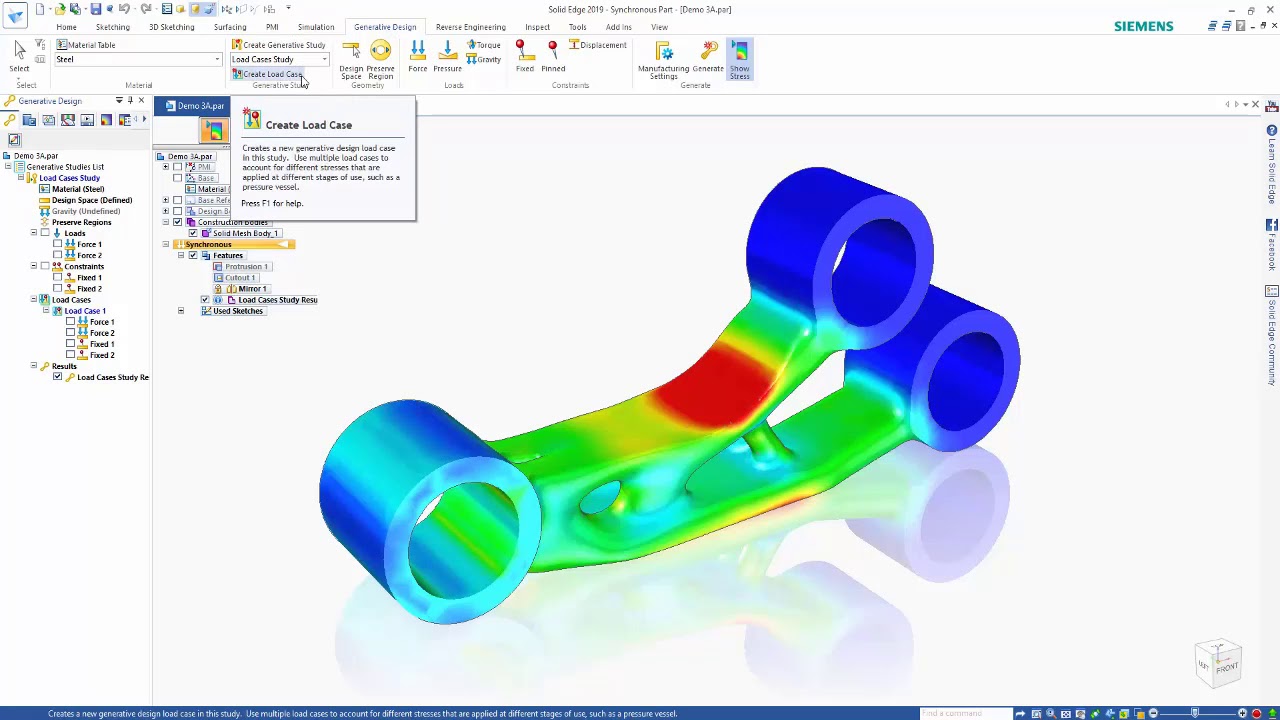The image size is (1280, 720).
Task: Open the View ribbon tab
Action: point(659,27)
